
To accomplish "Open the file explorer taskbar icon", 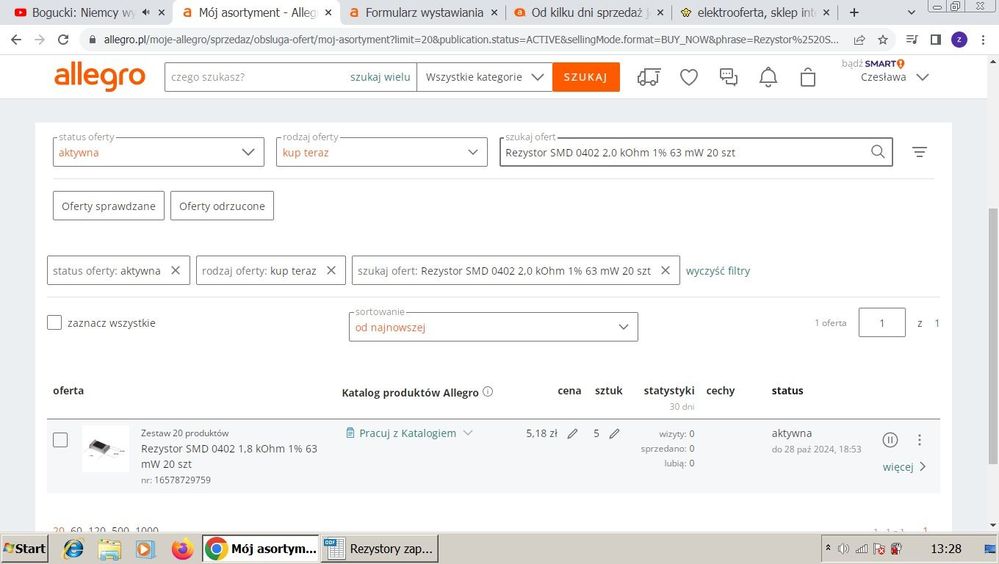I will click(110, 549).
